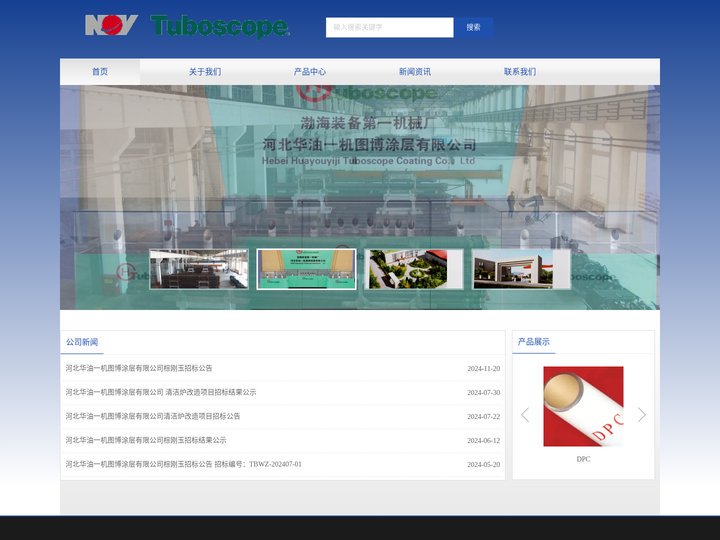Screen dimensions: 720x540
Task: Open news 棕刚玉招标结果公示
Action: (146, 440)
